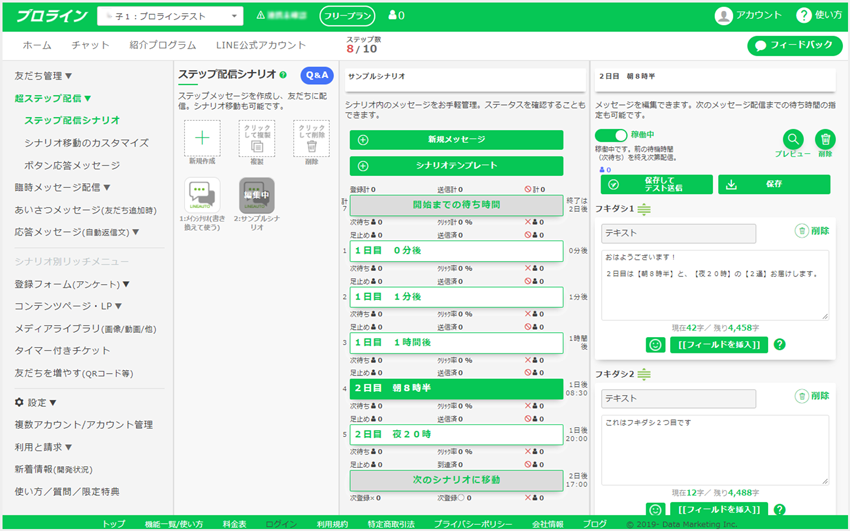
Task: Click the message 削除 trash icon near preview
Action: tap(826, 139)
